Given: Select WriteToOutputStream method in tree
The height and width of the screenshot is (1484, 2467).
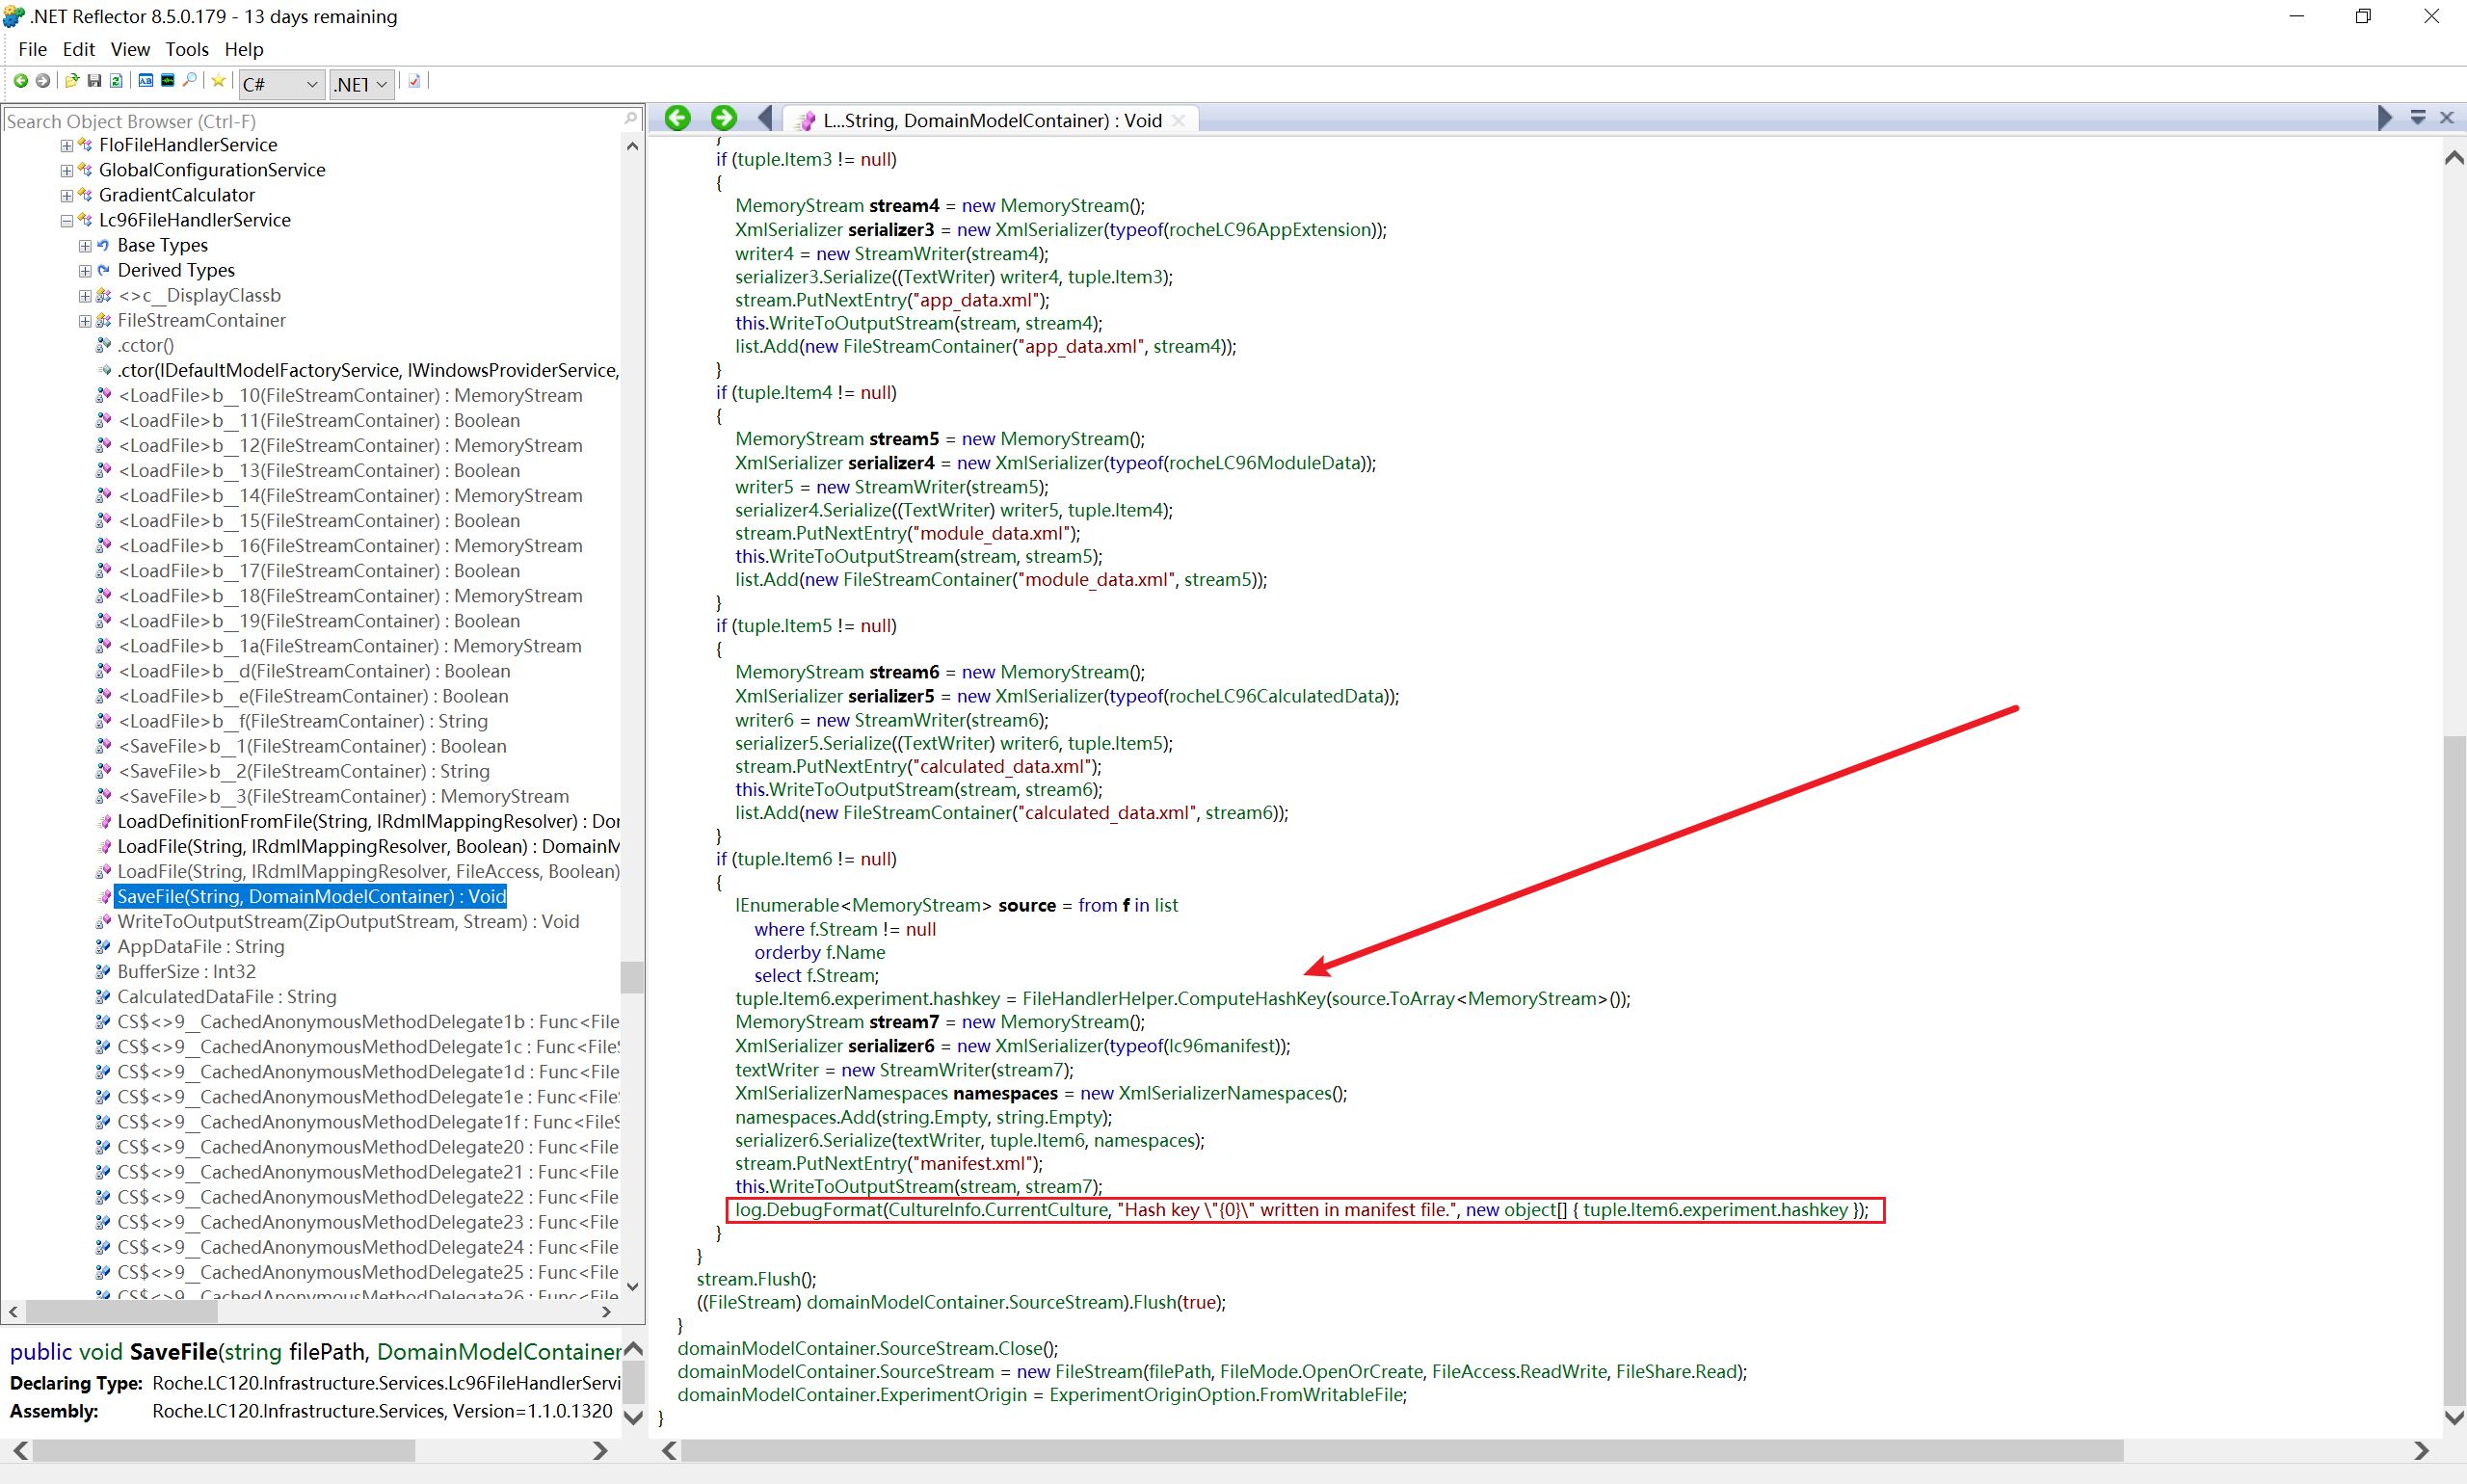Looking at the screenshot, I should (347, 921).
